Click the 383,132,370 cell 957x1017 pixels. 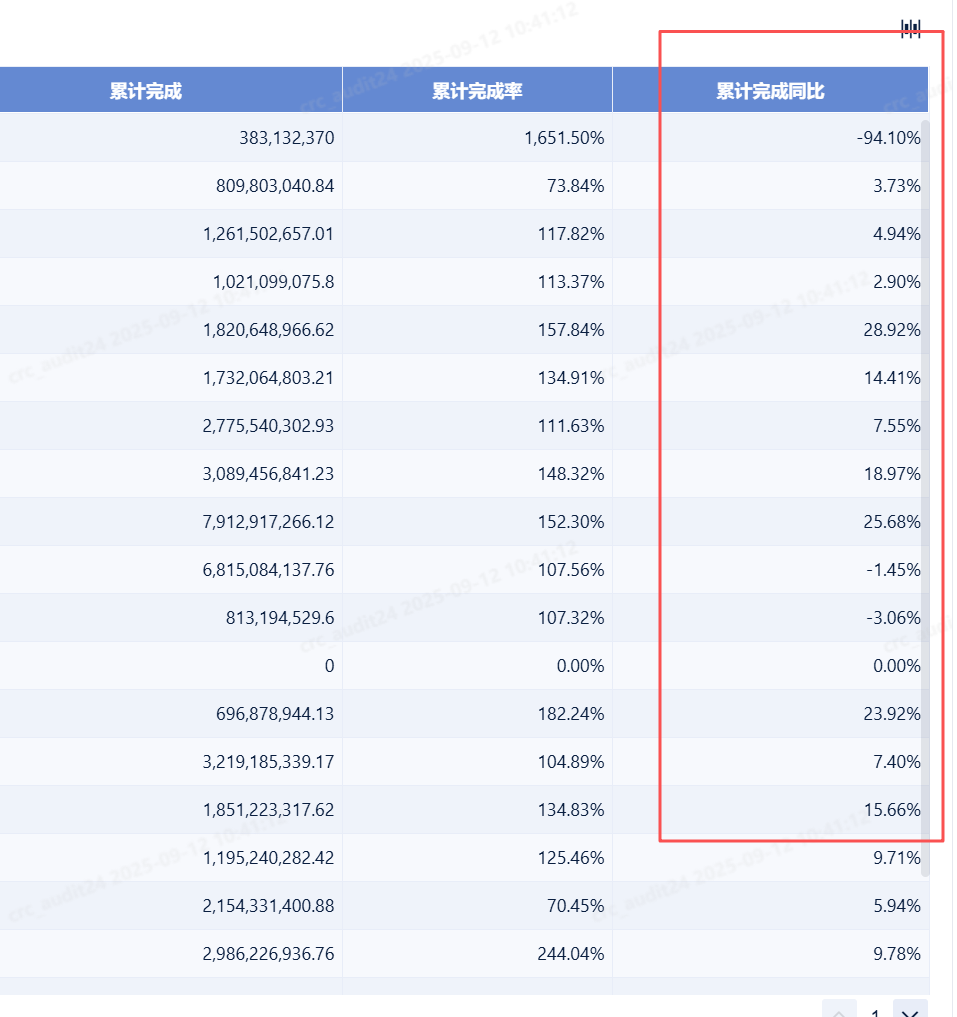[x=273, y=138]
